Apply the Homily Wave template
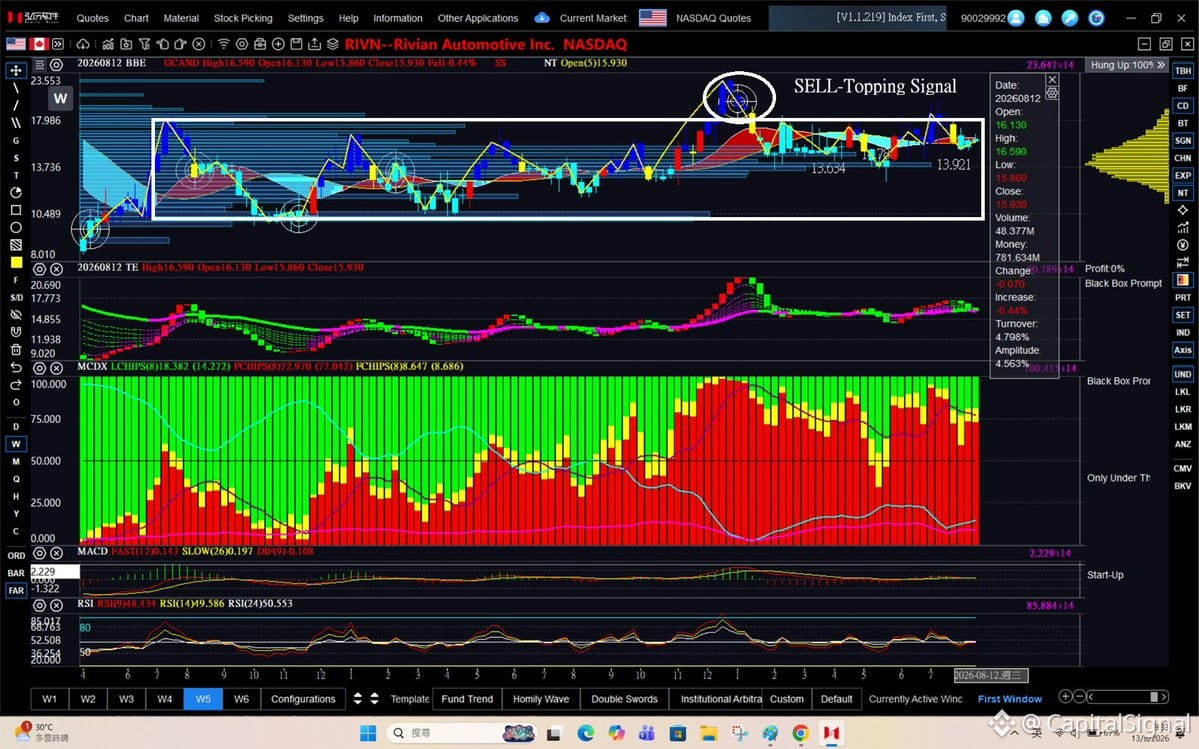Viewport: 1199px width, 749px height. [x=541, y=699]
